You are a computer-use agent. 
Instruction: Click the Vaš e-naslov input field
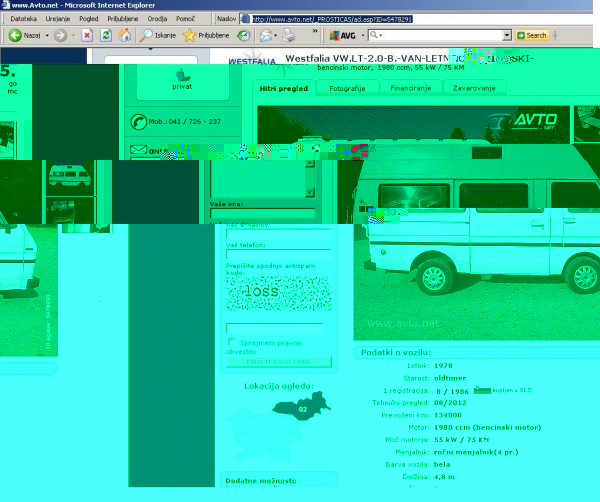point(279,234)
